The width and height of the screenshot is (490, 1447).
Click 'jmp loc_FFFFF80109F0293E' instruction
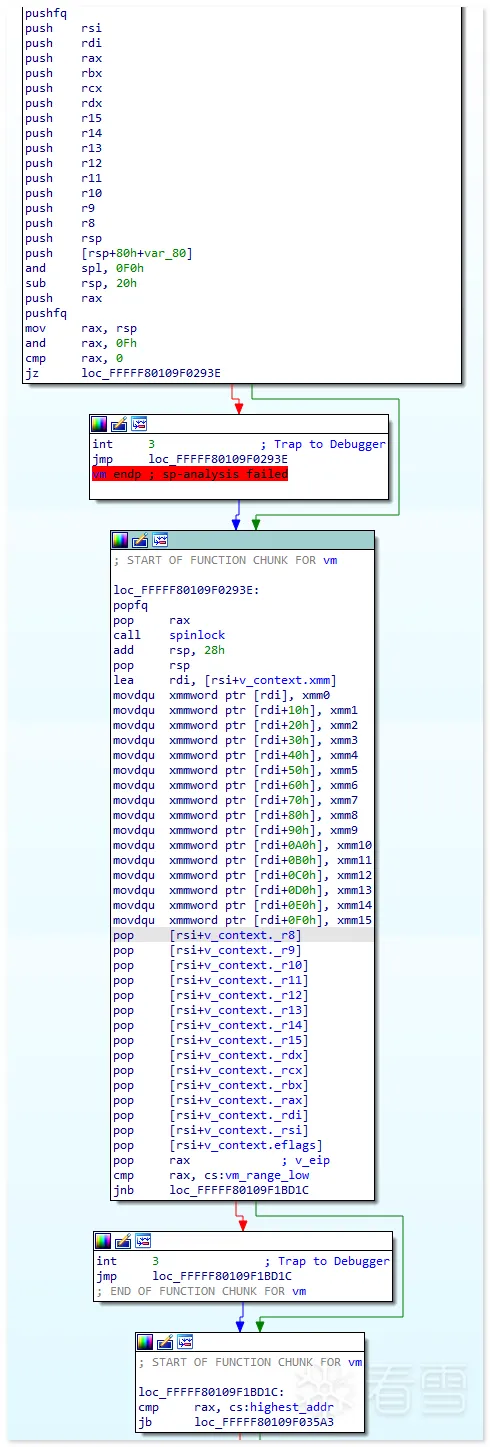[190, 459]
